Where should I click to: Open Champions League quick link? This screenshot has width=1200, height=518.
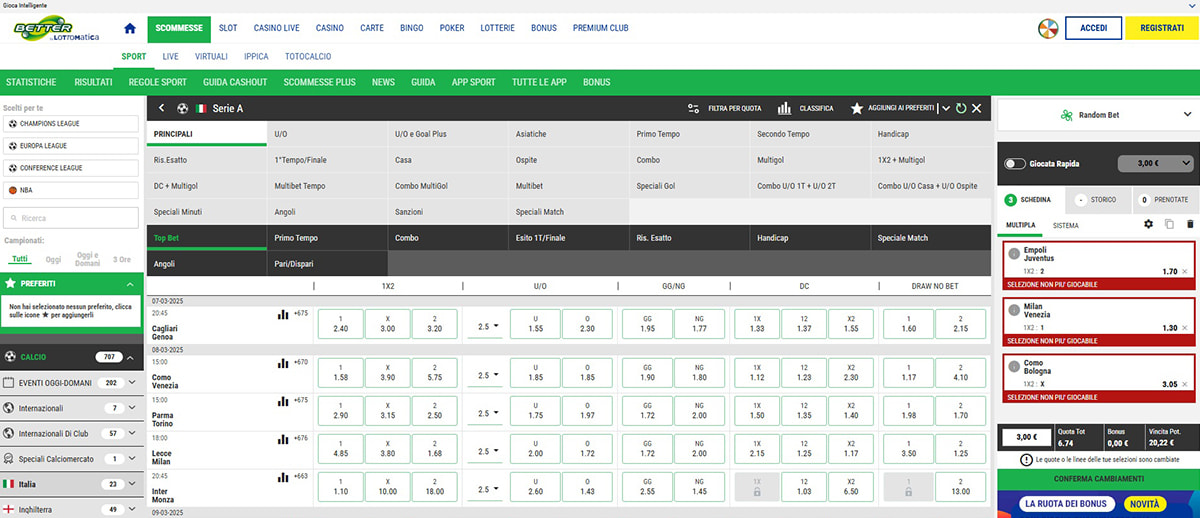coord(69,123)
